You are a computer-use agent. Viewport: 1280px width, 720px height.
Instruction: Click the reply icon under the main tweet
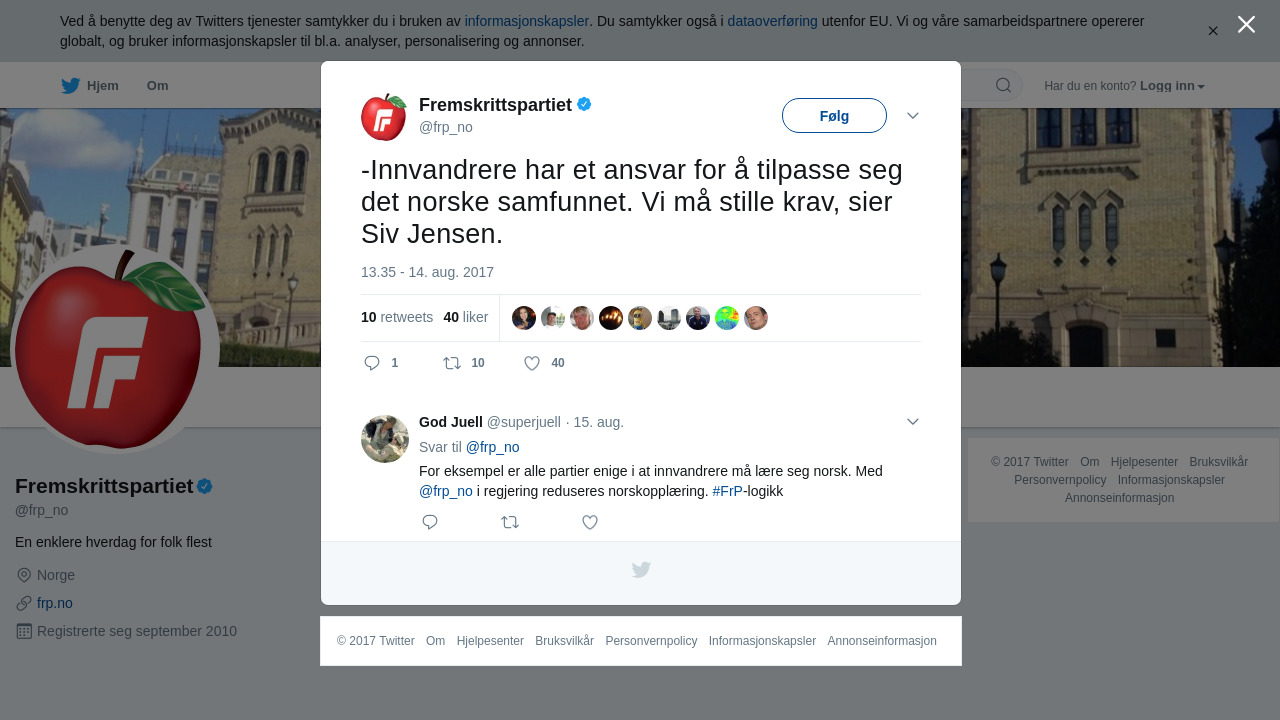point(372,363)
